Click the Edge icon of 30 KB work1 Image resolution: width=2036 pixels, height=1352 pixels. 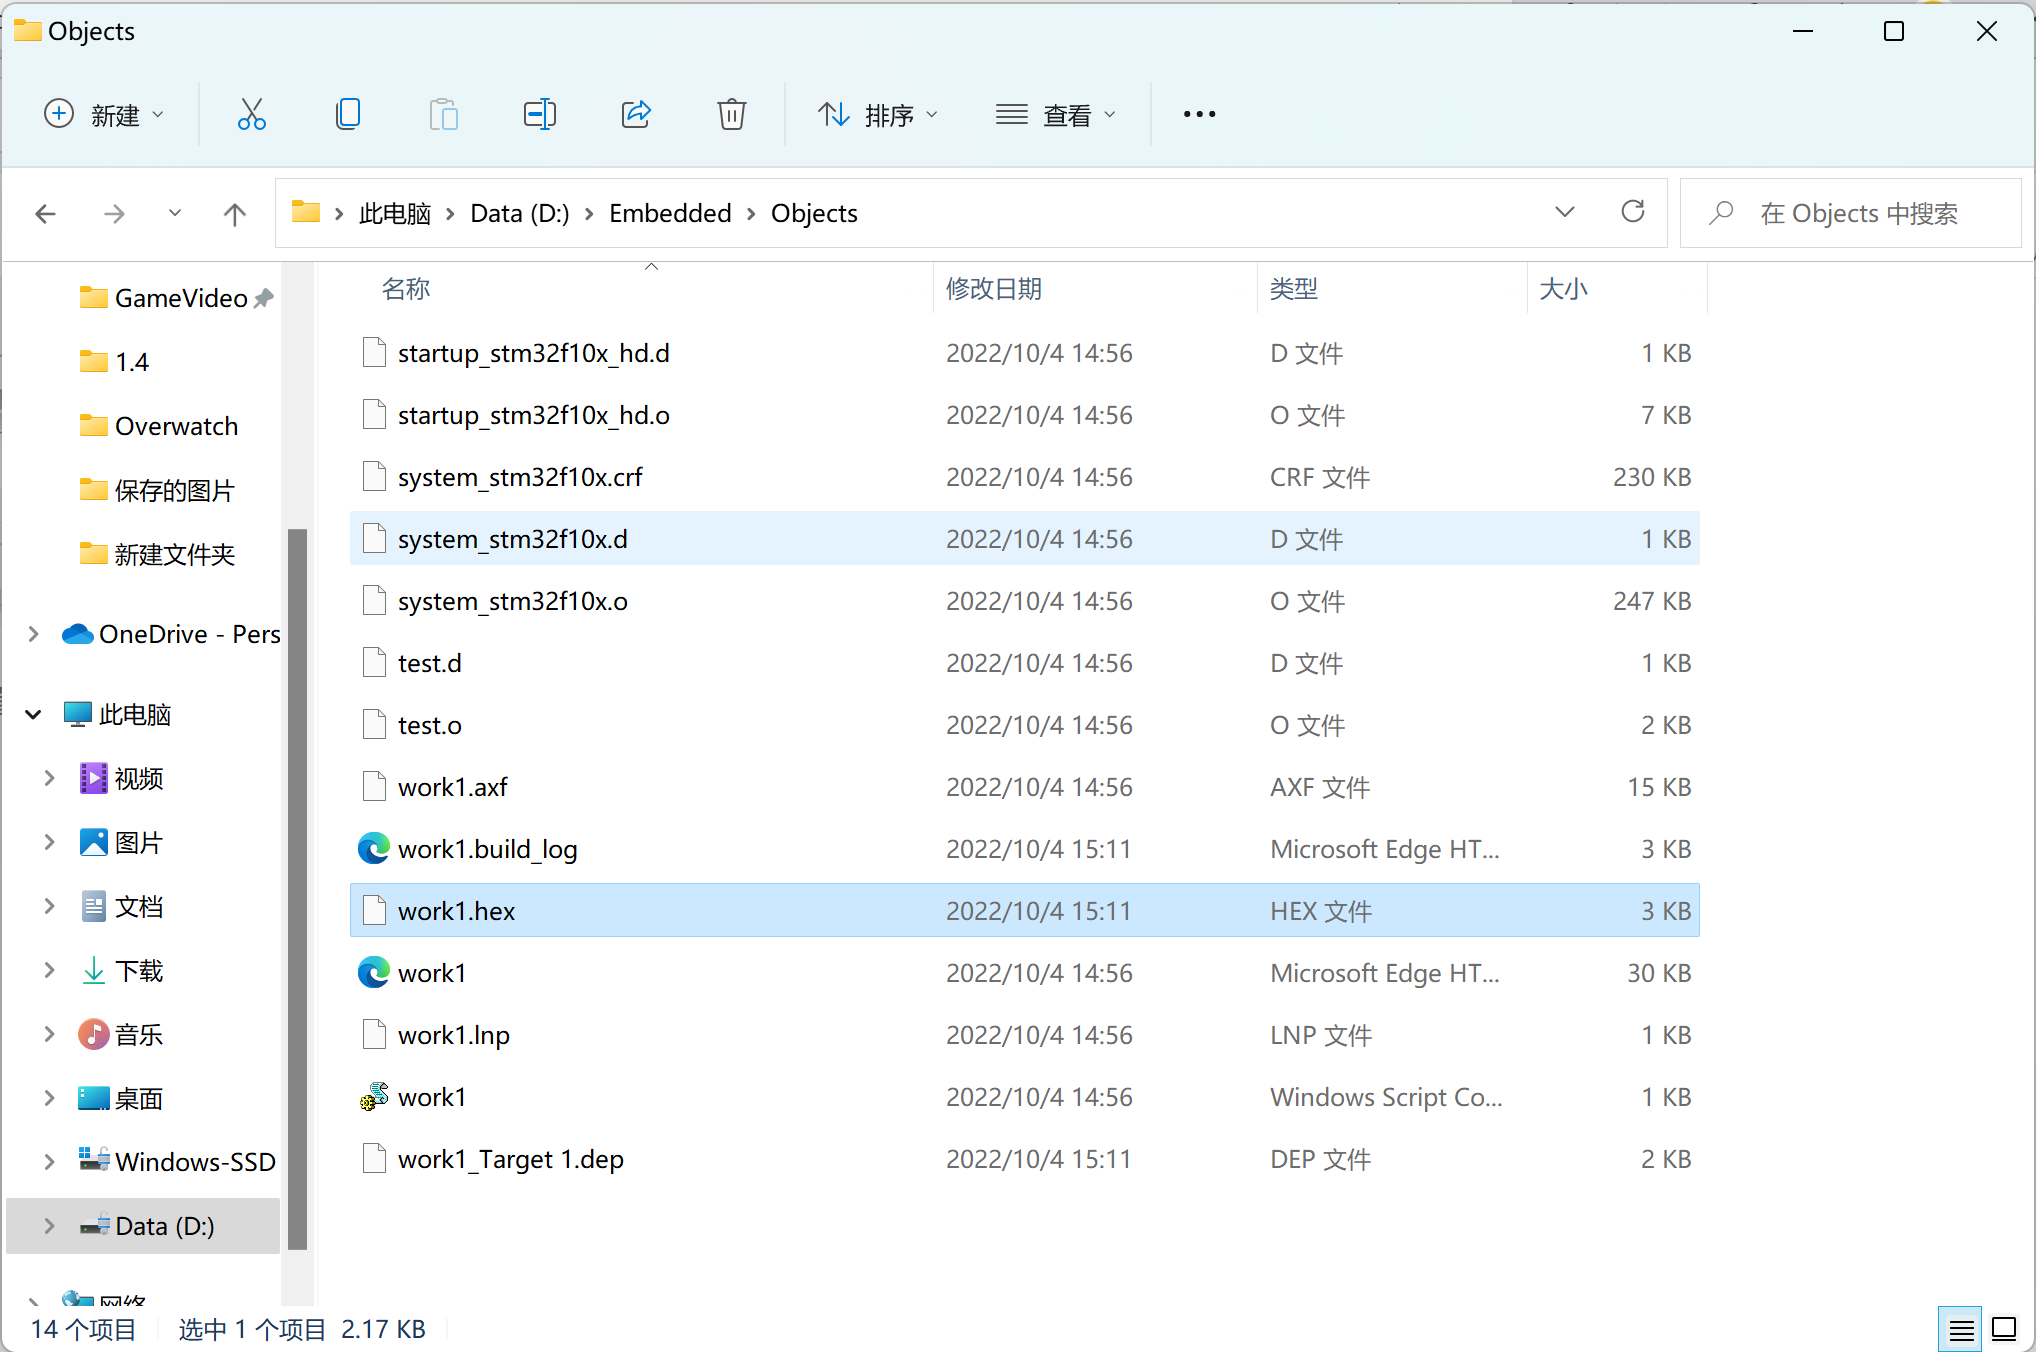pyautogui.click(x=374, y=973)
